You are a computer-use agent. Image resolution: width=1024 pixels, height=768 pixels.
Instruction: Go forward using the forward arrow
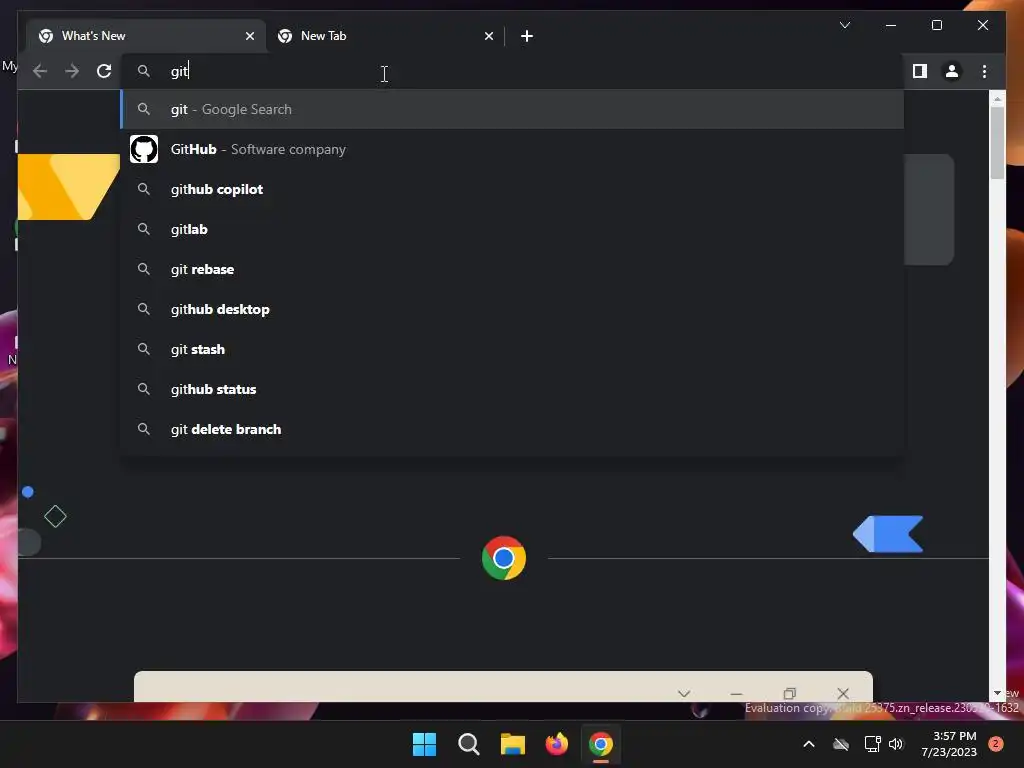coord(72,71)
